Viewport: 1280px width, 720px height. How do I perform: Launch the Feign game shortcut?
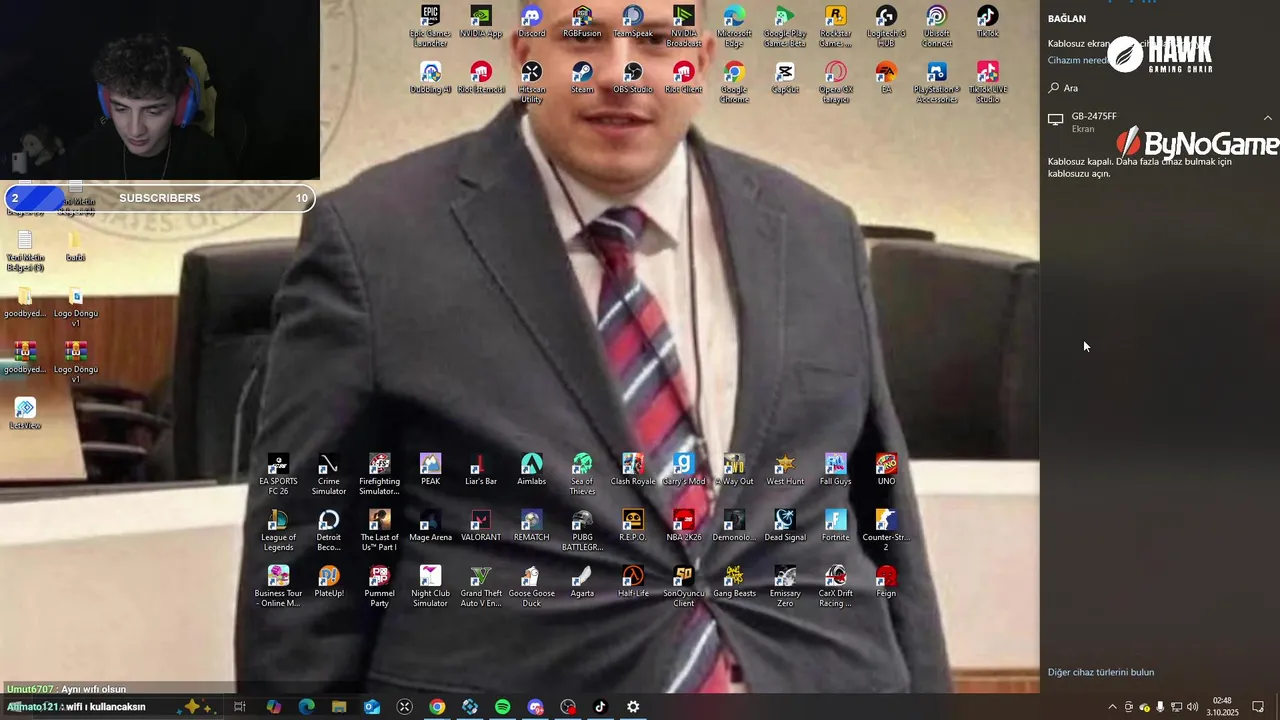[886, 582]
